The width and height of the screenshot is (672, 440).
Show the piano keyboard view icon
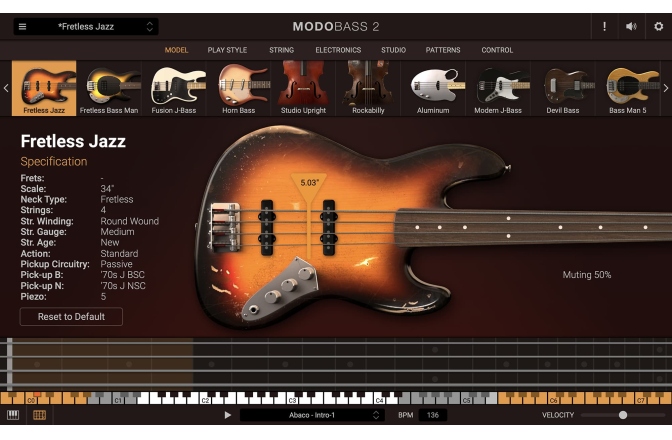13,415
